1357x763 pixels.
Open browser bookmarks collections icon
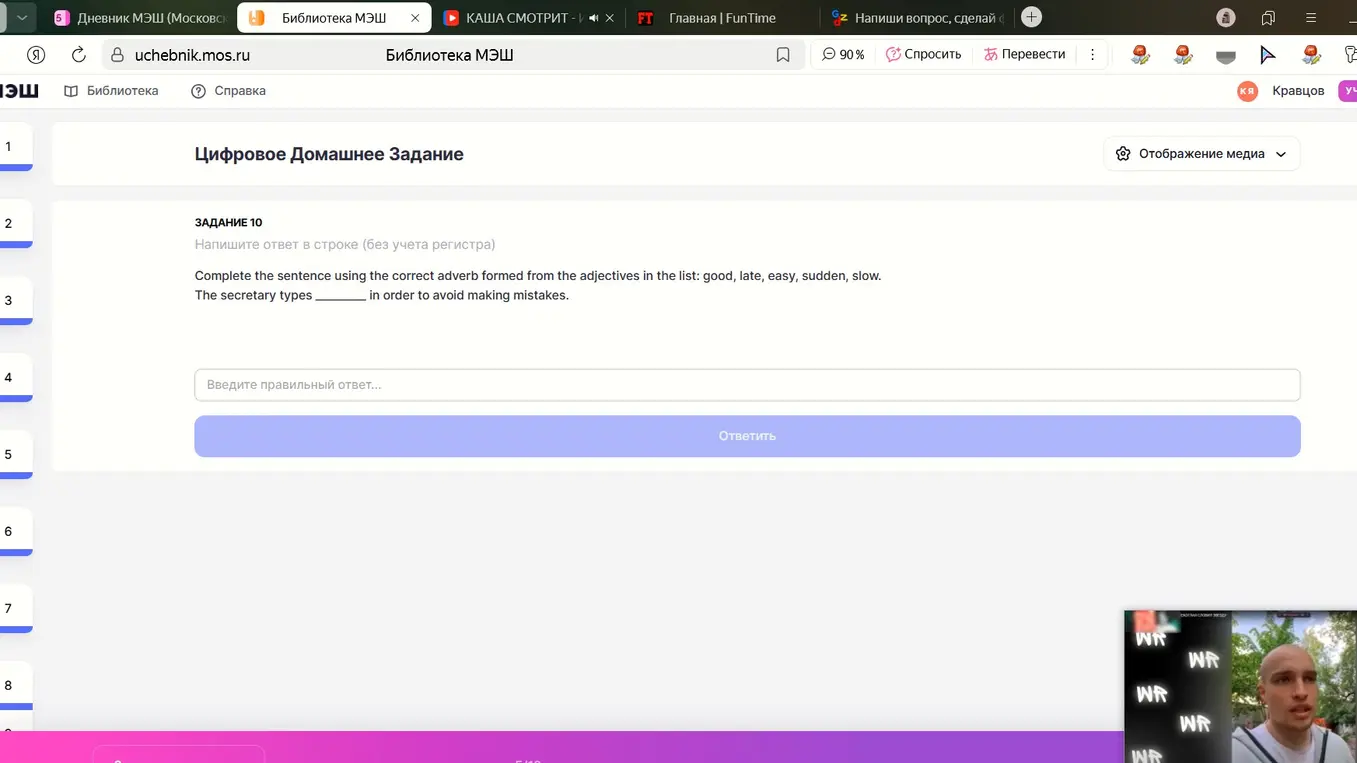tap(1268, 18)
